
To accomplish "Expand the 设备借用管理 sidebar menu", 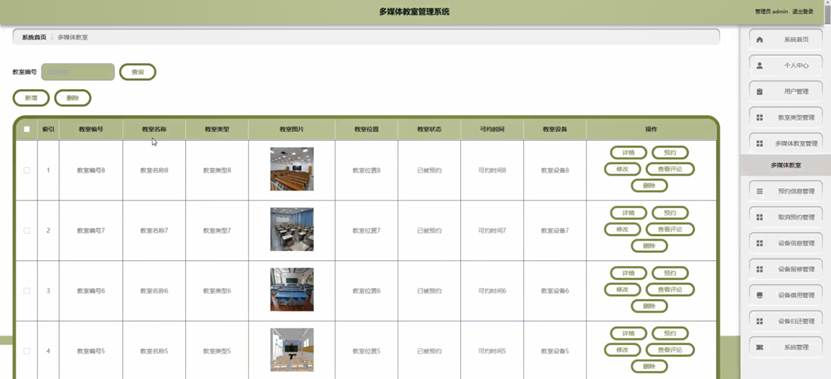I will [x=786, y=295].
